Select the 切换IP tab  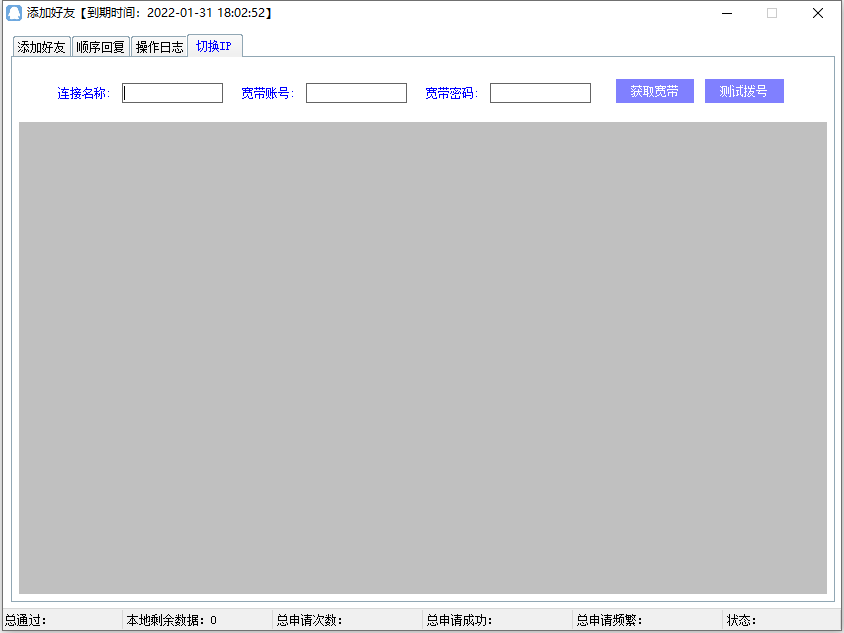point(215,46)
